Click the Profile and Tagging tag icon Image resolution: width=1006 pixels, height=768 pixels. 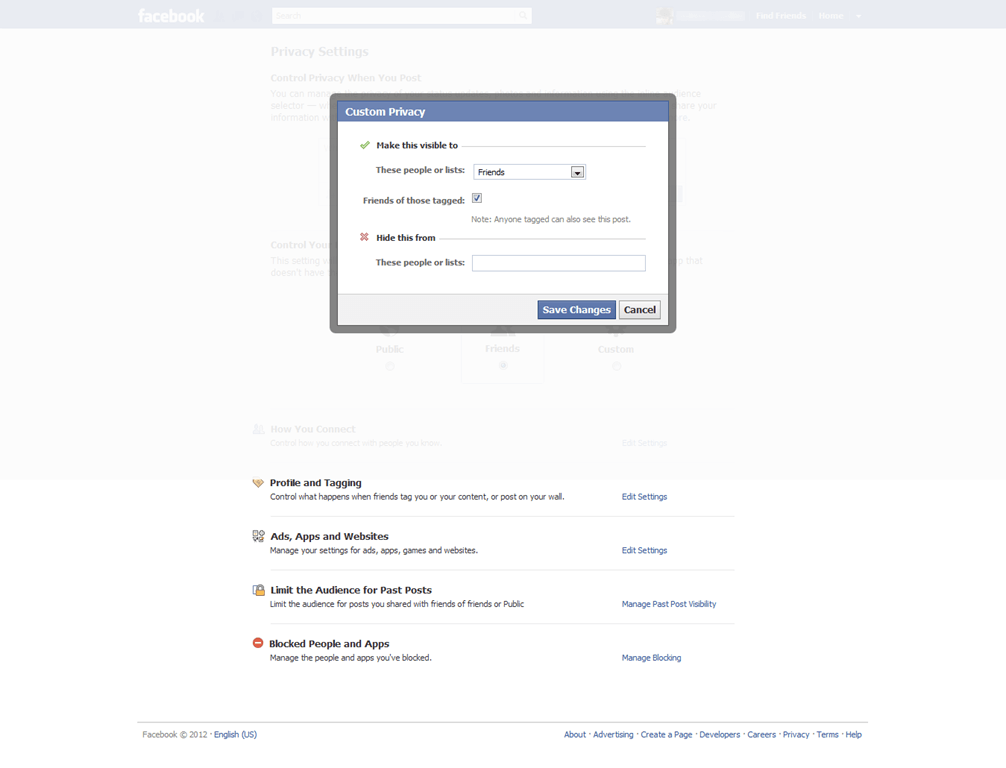[258, 482]
